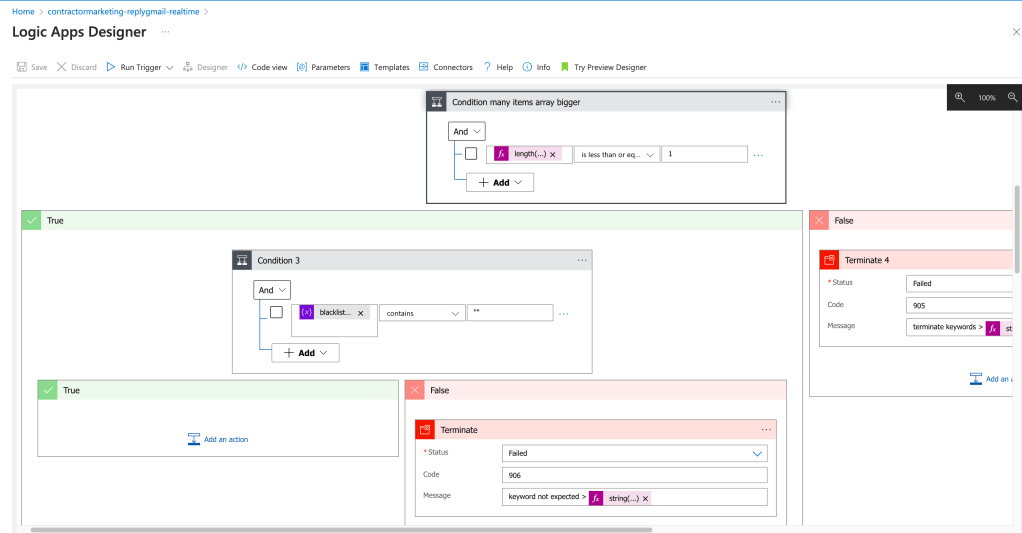1022x533 pixels.
Task: Click the Terminate action red icon
Action: click(x=425, y=429)
